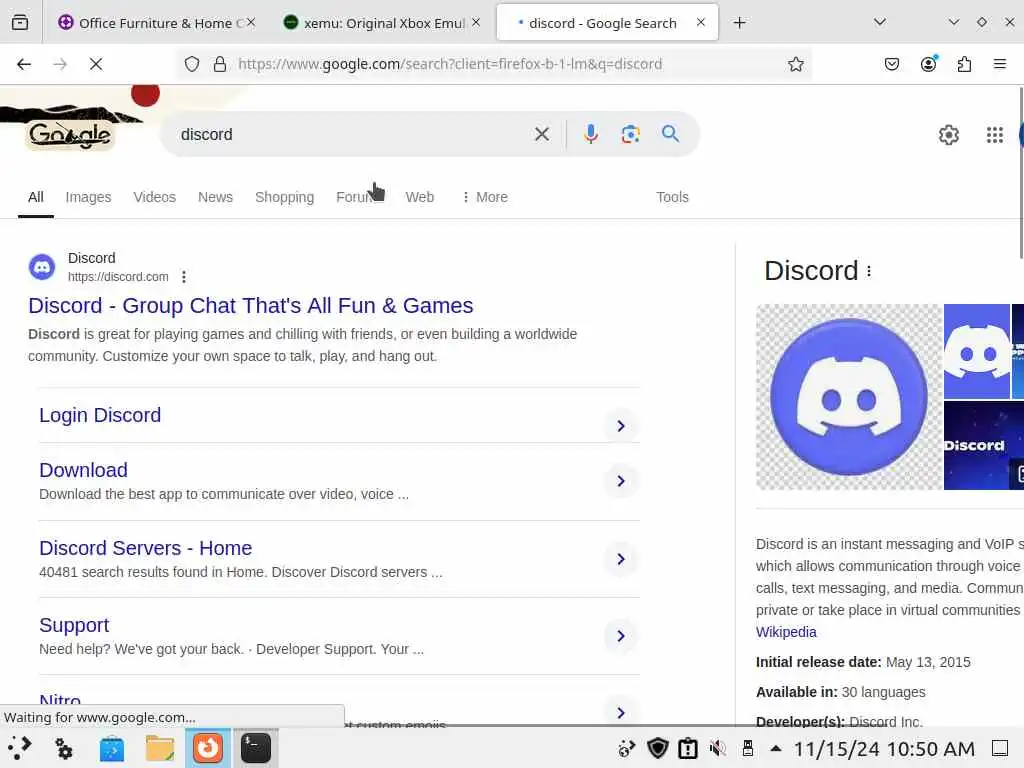This screenshot has height=768, width=1024.
Task: Open Login Discord link
Action: coord(100,415)
